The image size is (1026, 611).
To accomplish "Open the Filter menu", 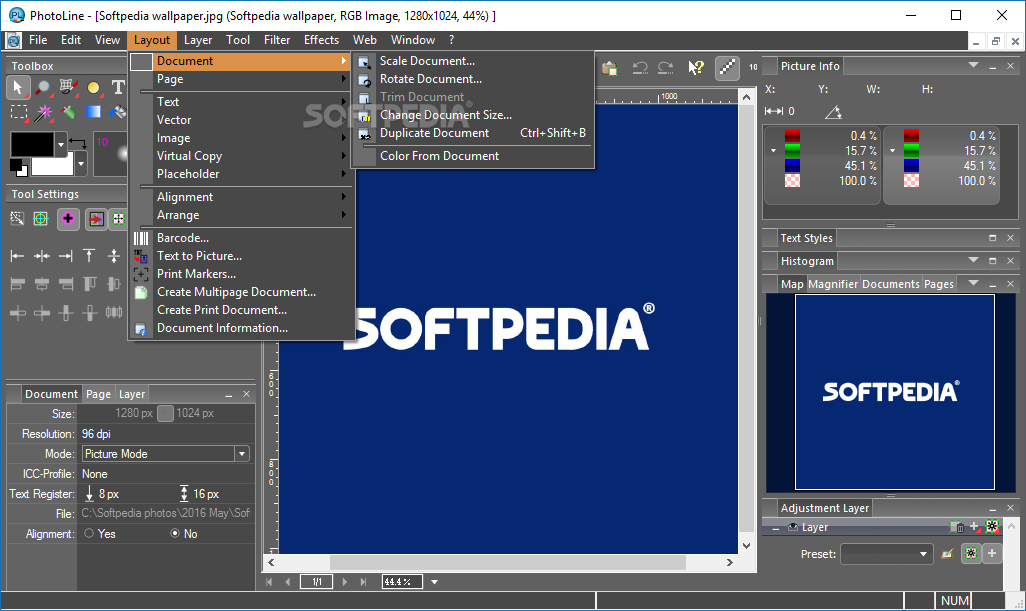I will coord(277,40).
